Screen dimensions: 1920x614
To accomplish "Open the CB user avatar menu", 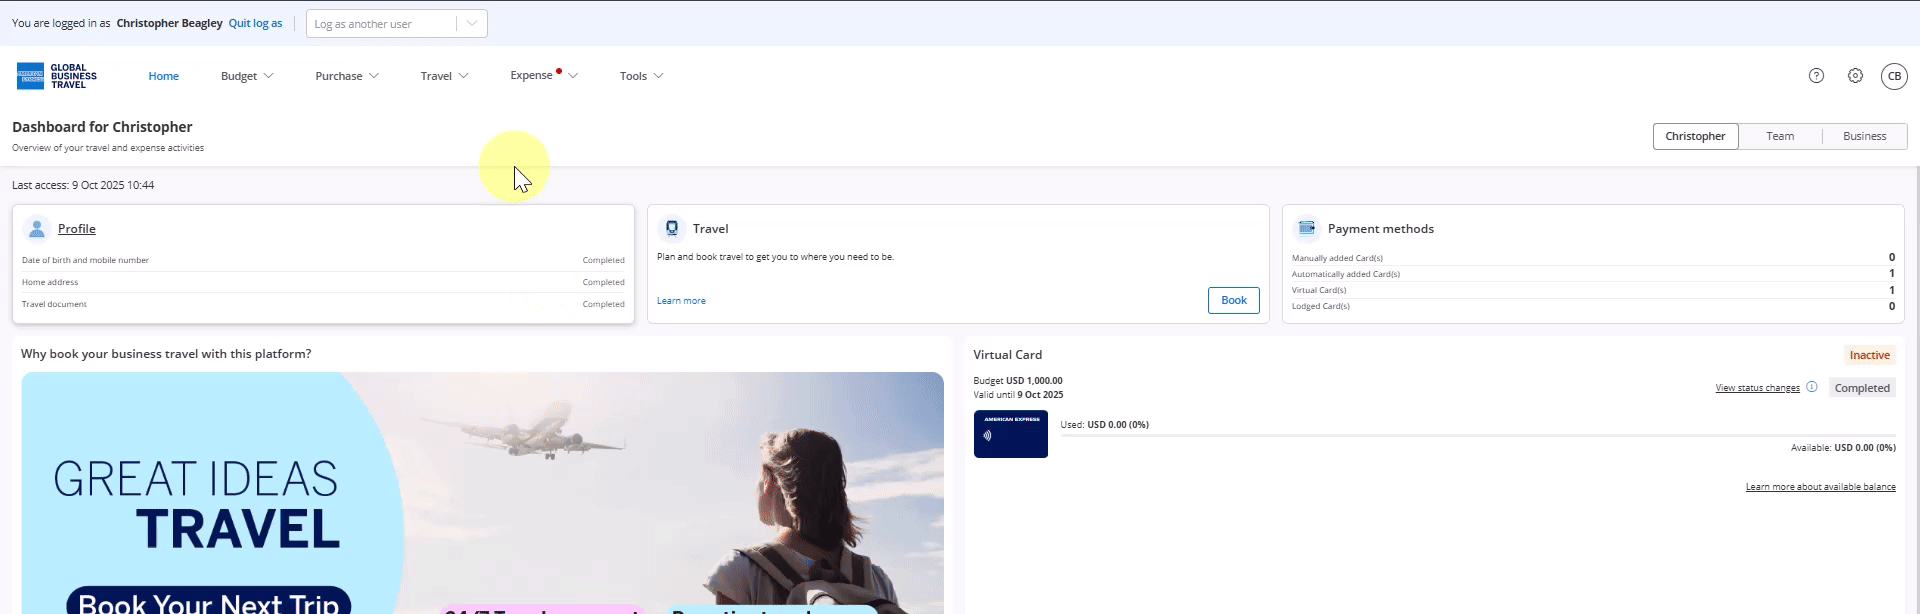I will click(x=1894, y=76).
